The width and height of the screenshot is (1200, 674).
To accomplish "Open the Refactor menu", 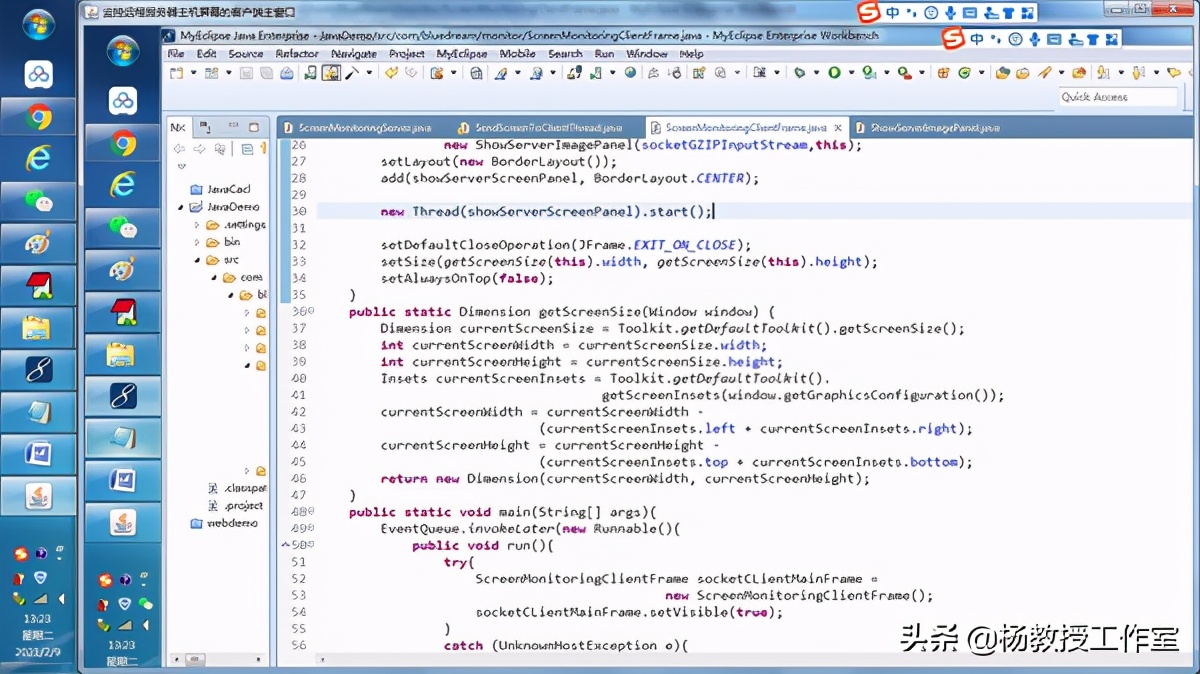I will tap(297, 54).
